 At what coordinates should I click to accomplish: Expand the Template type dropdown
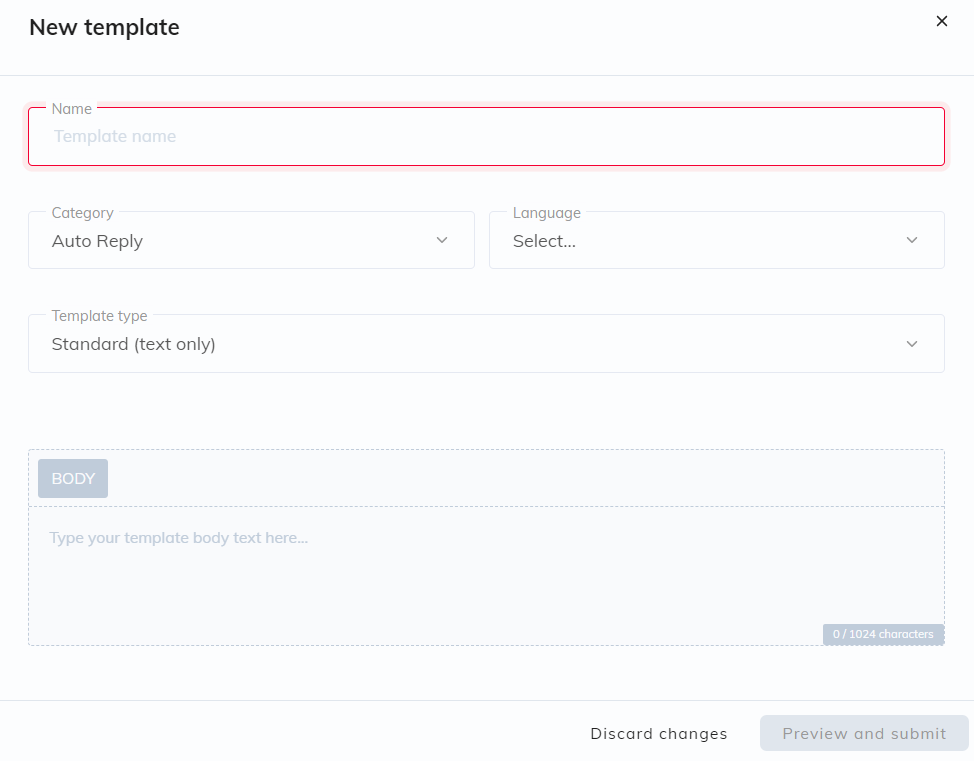click(486, 344)
